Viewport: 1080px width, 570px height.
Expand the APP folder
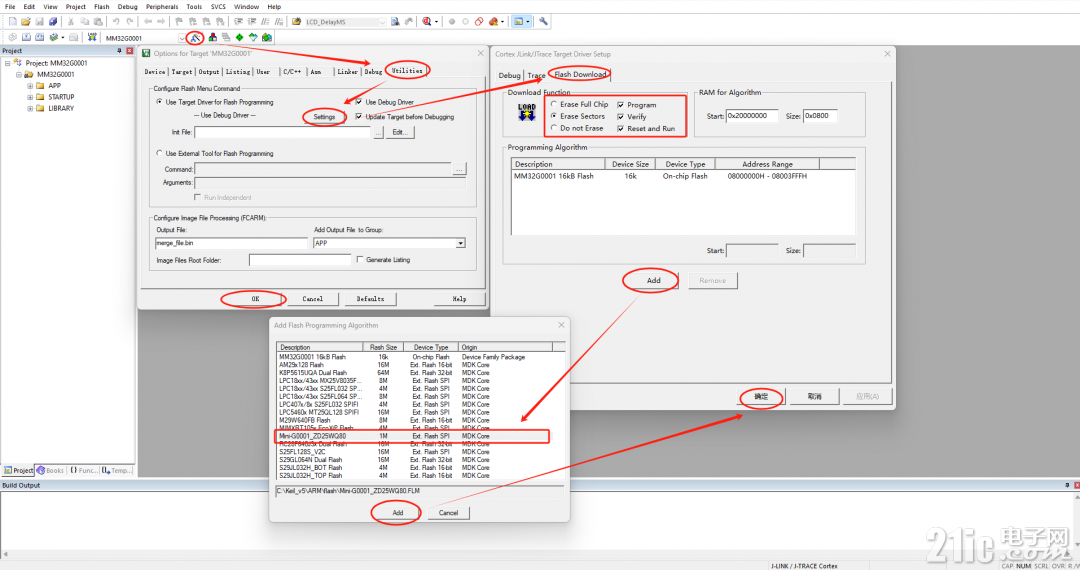click(x=30, y=86)
